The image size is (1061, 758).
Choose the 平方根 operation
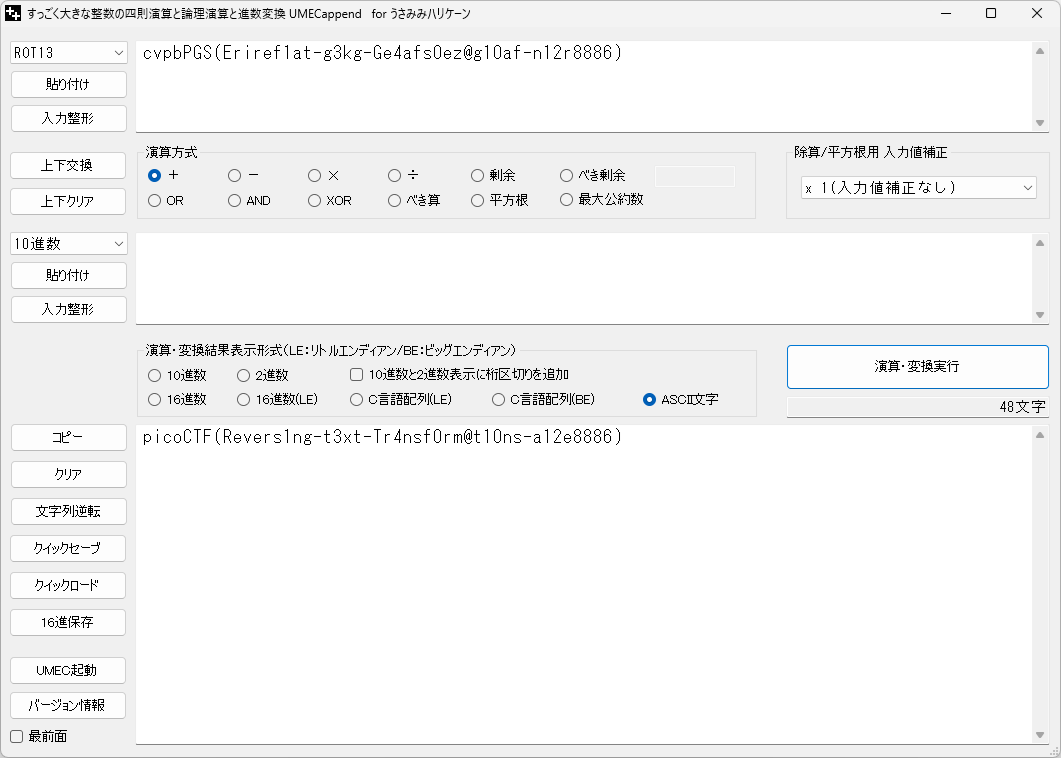coord(478,200)
